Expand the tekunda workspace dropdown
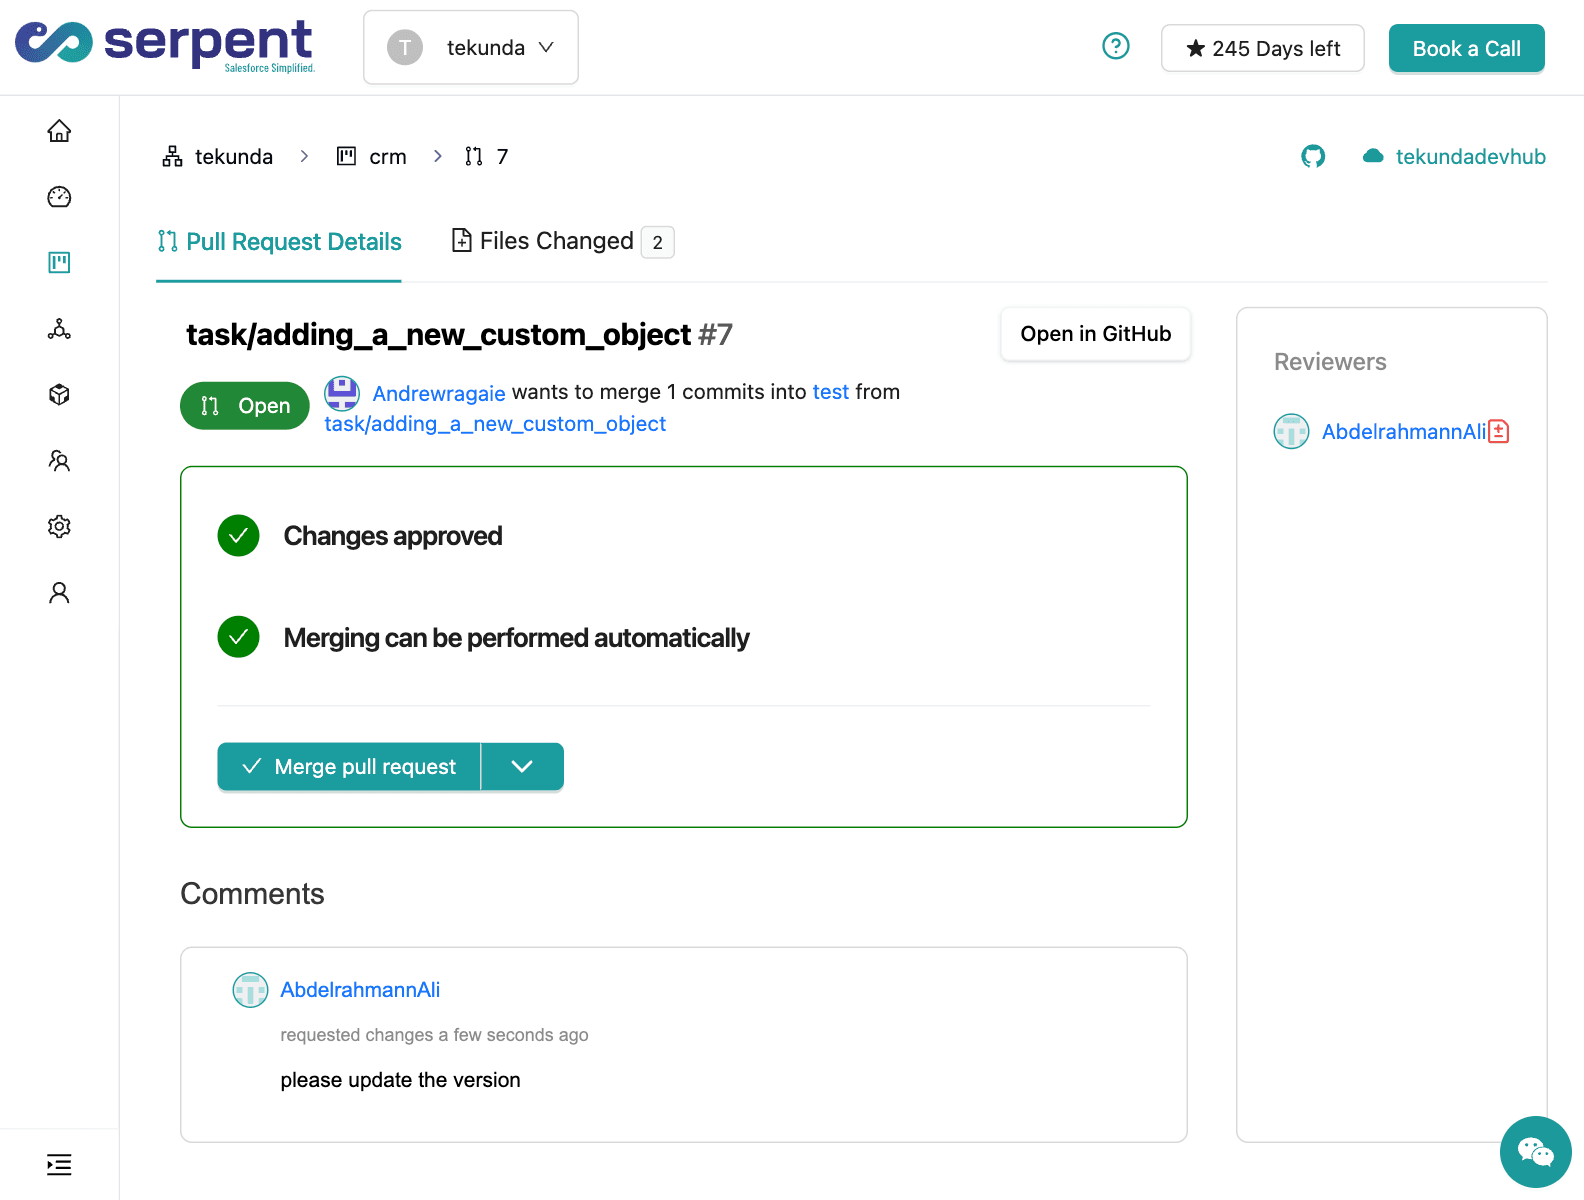The image size is (1584, 1200). (x=471, y=48)
